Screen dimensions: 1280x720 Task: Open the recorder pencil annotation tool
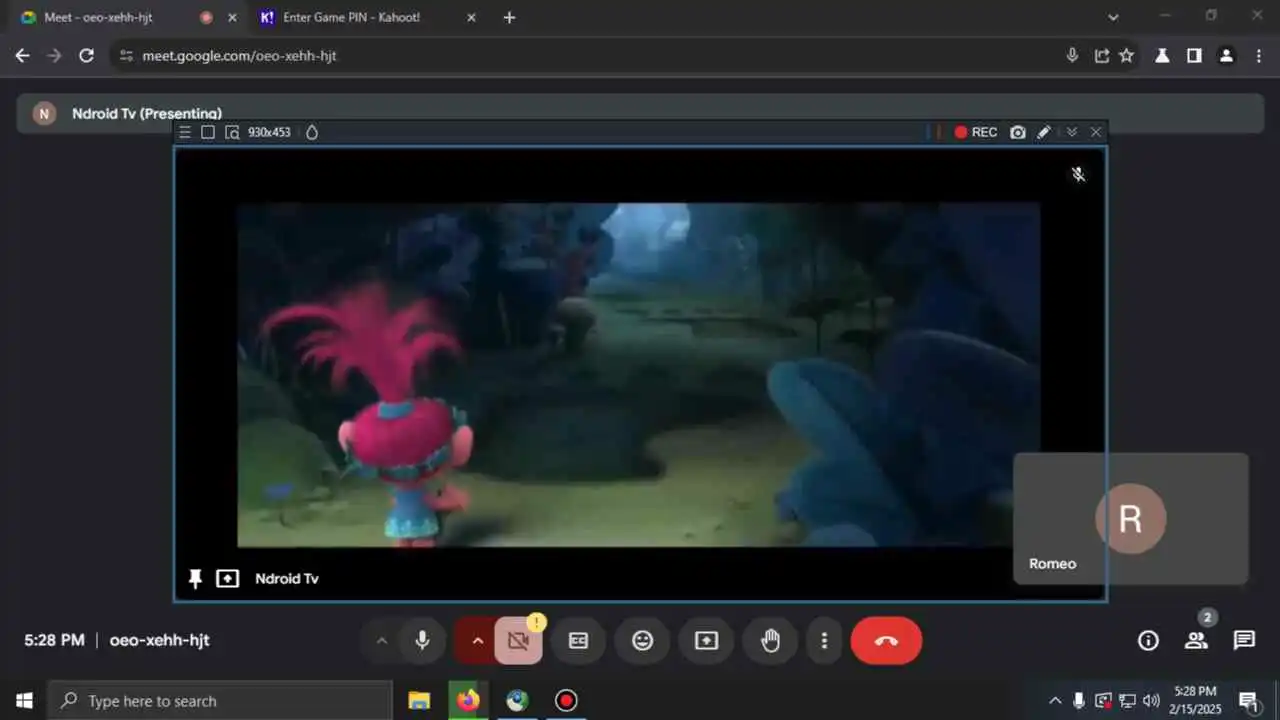(x=1044, y=132)
